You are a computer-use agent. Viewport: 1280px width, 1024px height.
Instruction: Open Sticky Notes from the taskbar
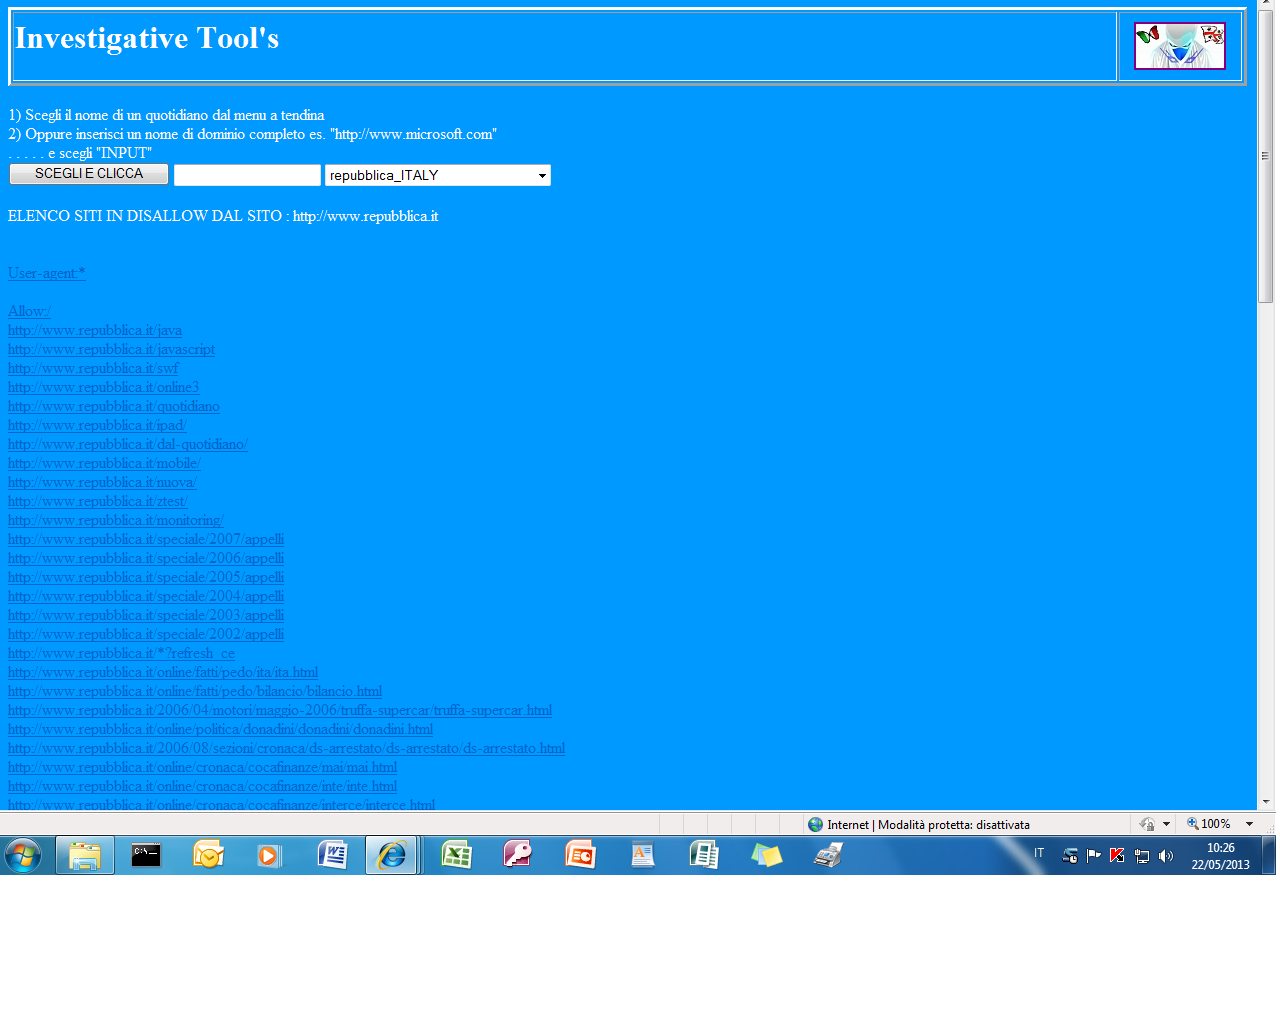click(x=766, y=855)
